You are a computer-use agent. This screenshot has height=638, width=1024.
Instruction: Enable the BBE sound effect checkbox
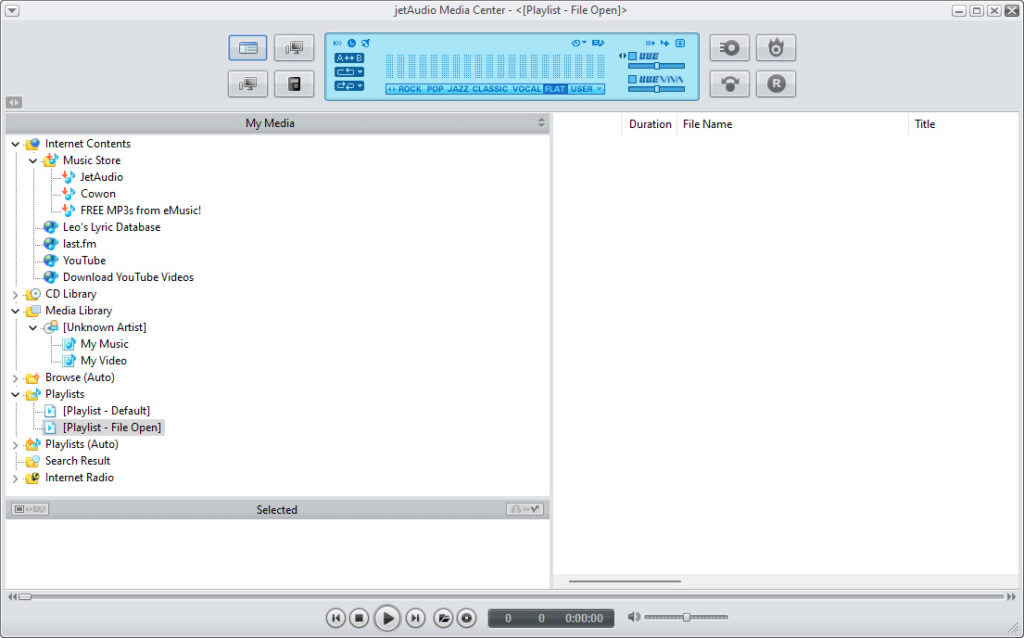[x=632, y=56]
